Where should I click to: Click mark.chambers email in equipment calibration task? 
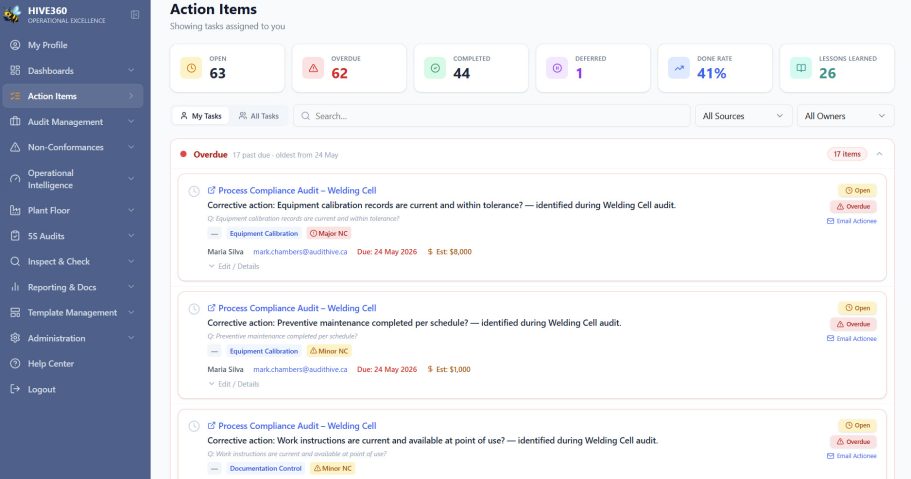pos(300,252)
